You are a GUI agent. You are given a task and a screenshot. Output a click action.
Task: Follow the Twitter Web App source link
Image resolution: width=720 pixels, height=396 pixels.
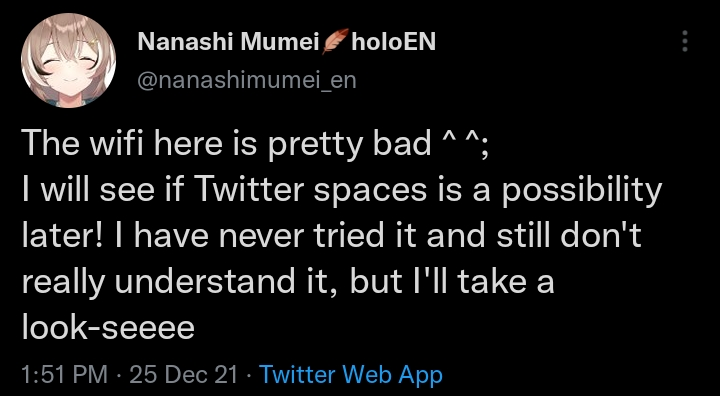(351, 374)
